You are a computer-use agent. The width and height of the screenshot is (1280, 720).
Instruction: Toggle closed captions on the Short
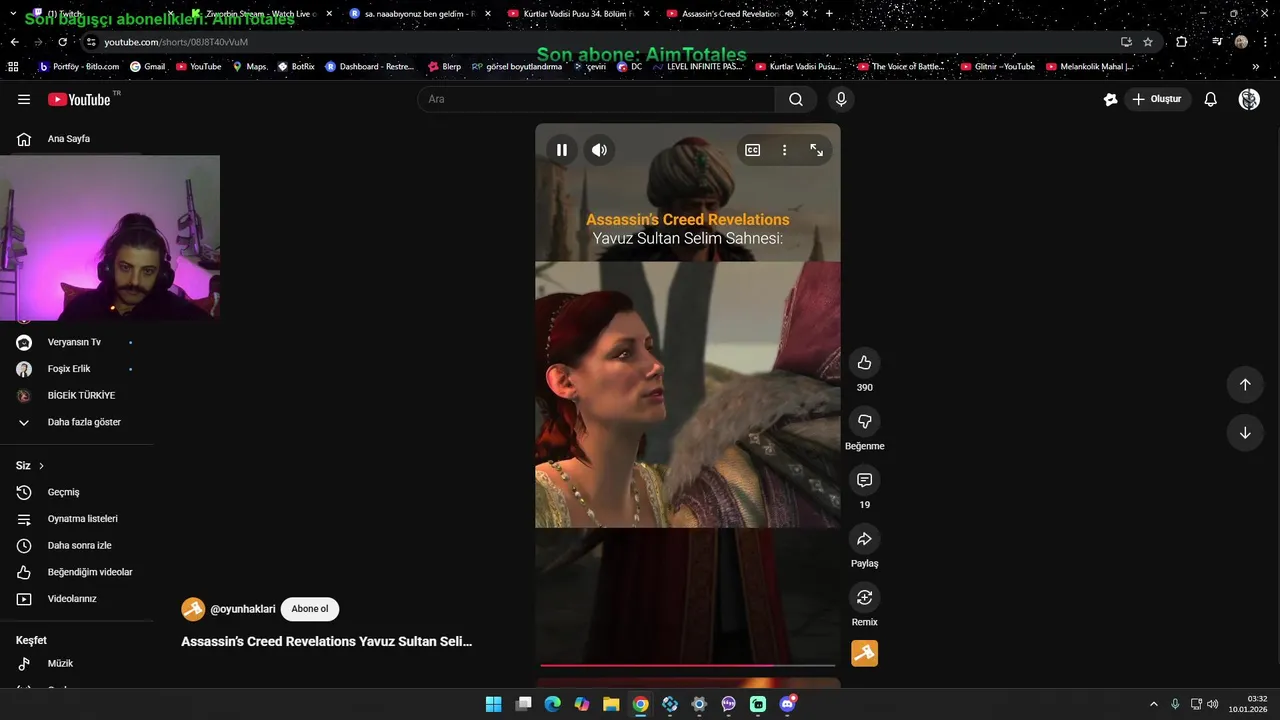(753, 150)
